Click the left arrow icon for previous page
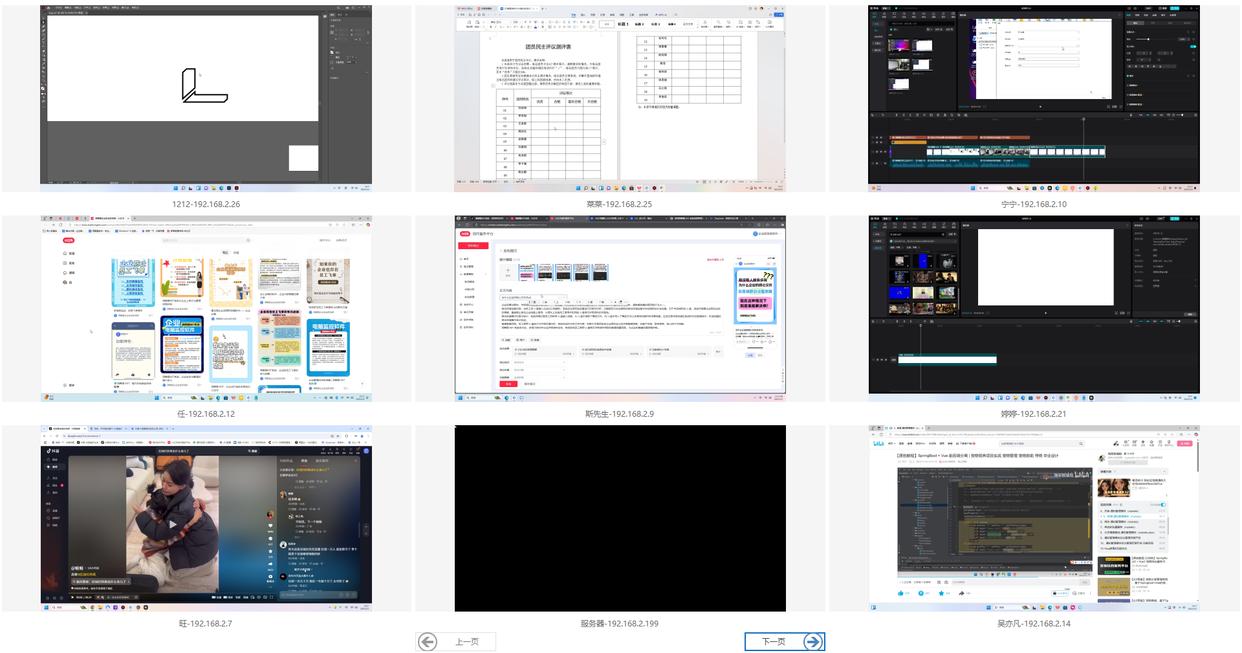 click(428, 642)
